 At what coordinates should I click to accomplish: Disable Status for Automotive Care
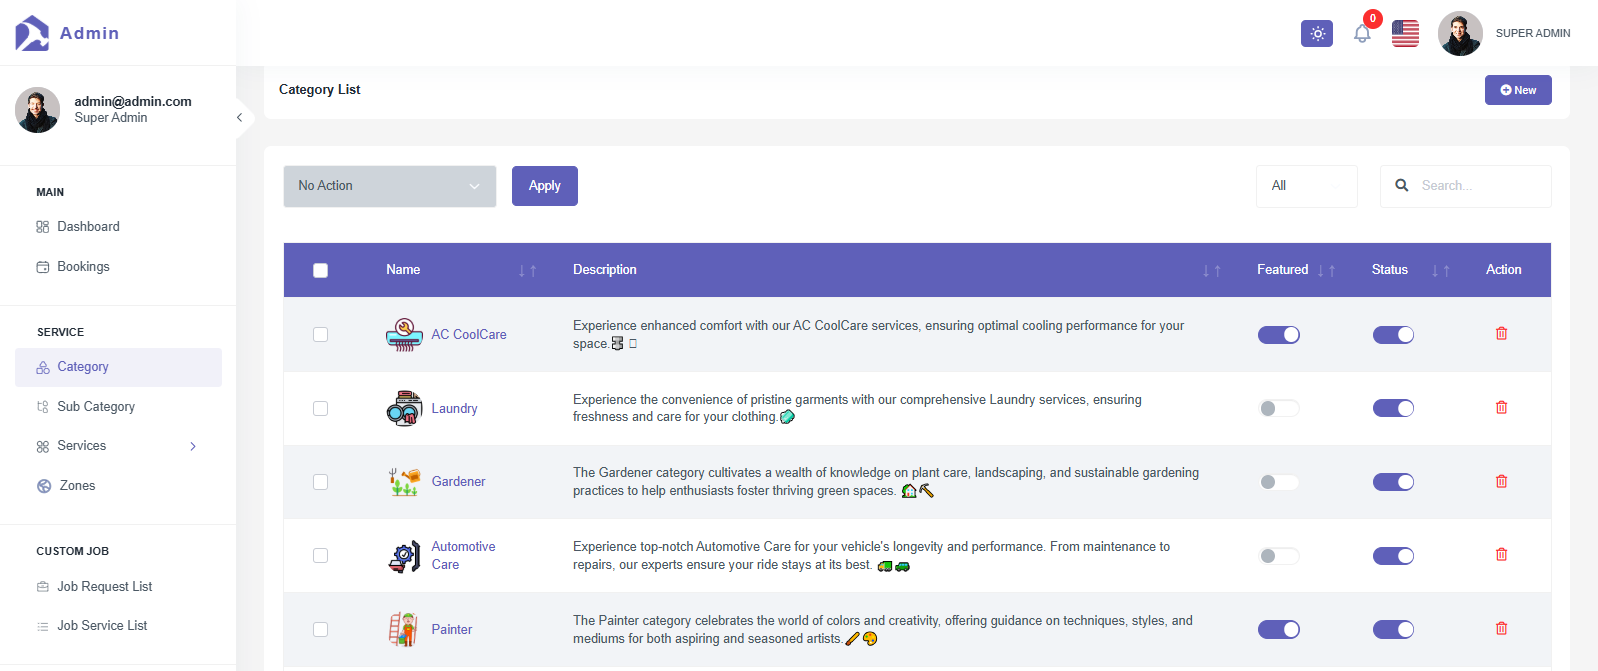pyautogui.click(x=1392, y=556)
